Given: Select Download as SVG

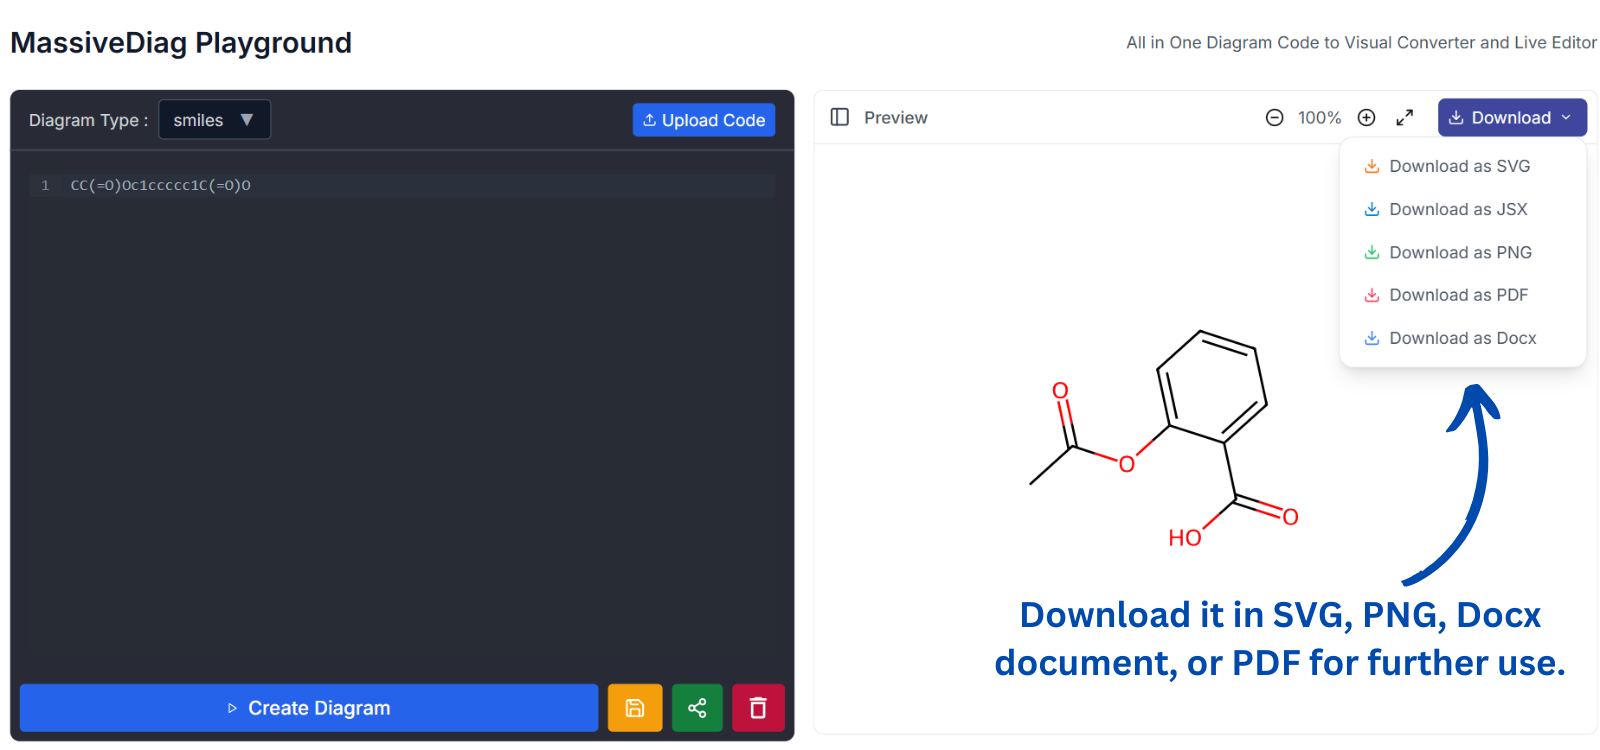Looking at the screenshot, I should 1459,166.
